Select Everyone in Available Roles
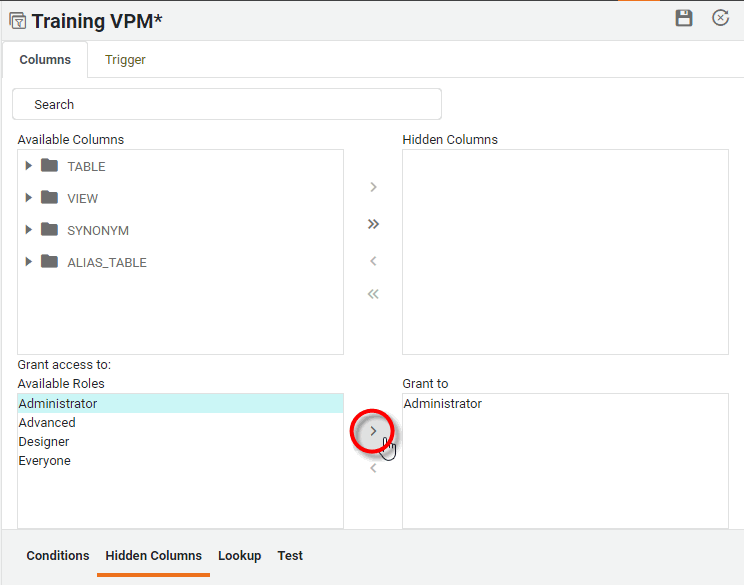Screen dimensions: 744x585 (x=45, y=461)
